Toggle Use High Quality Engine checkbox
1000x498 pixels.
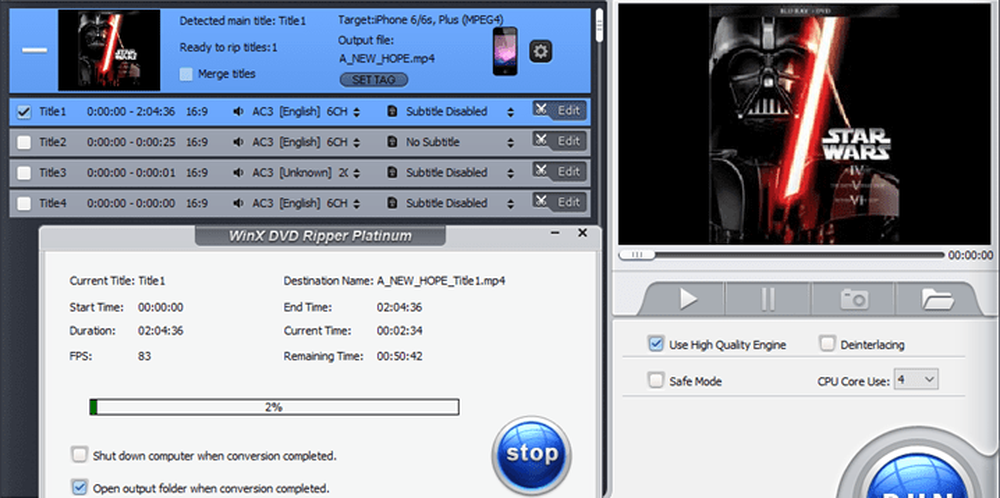(x=656, y=344)
